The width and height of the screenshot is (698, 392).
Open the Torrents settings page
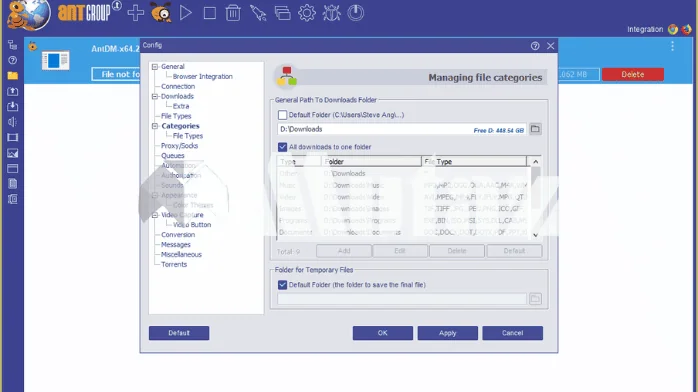tap(174, 264)
